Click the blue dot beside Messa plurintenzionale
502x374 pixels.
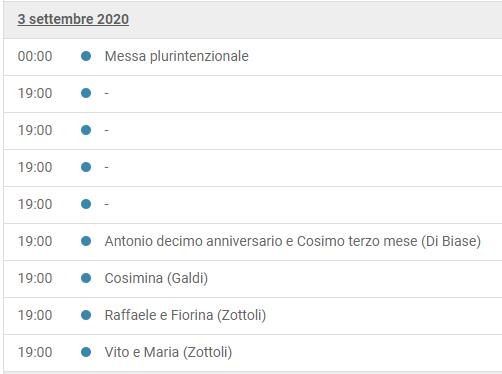[86, 56]
